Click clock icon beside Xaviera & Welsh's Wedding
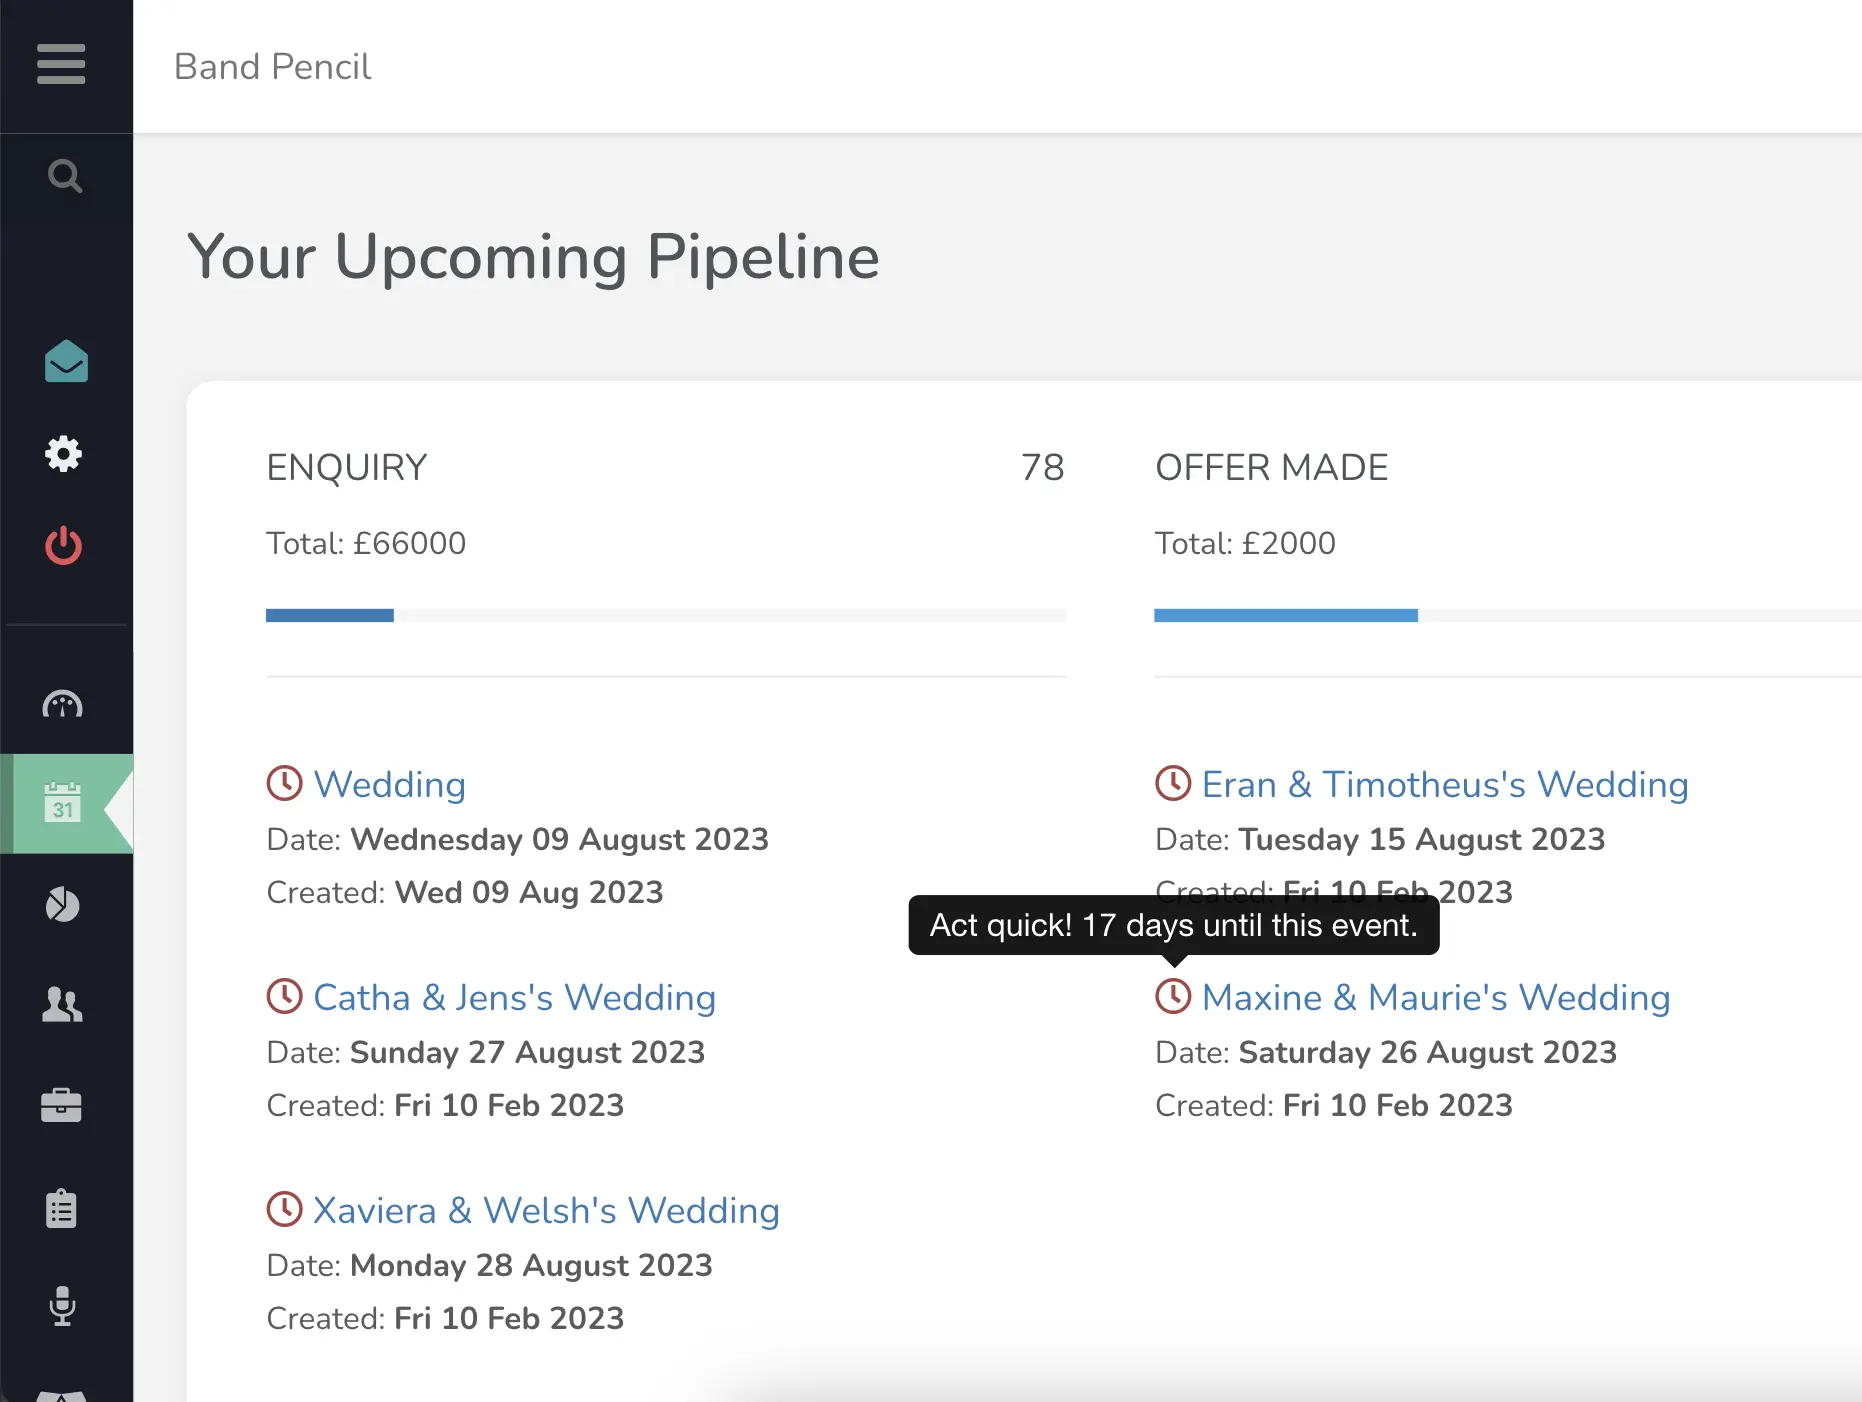This screenshot has height=1402, width=1862. 285,1209
